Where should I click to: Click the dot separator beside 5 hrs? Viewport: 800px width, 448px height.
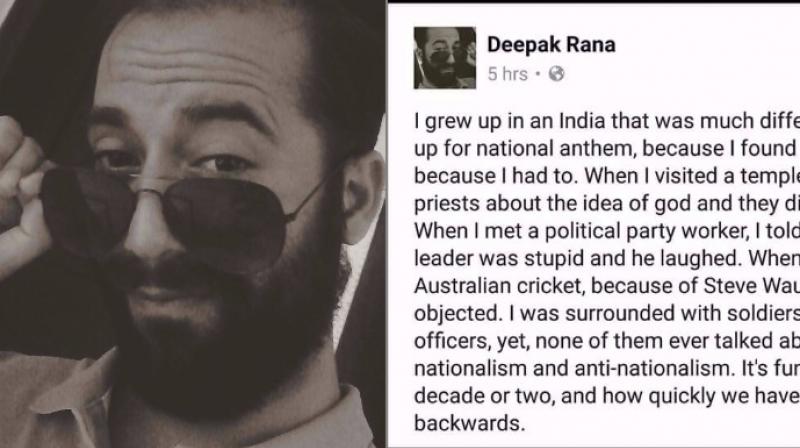point(538,74)
